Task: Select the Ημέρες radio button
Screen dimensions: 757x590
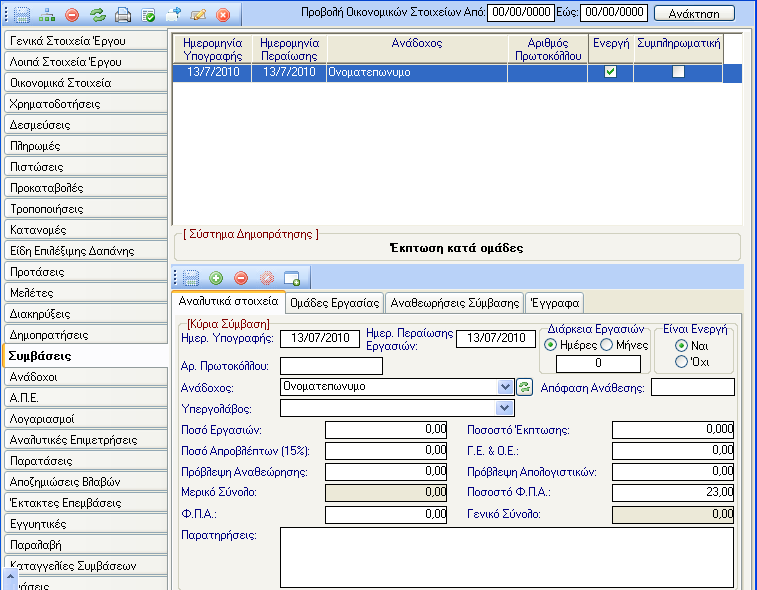Action: 550,345
